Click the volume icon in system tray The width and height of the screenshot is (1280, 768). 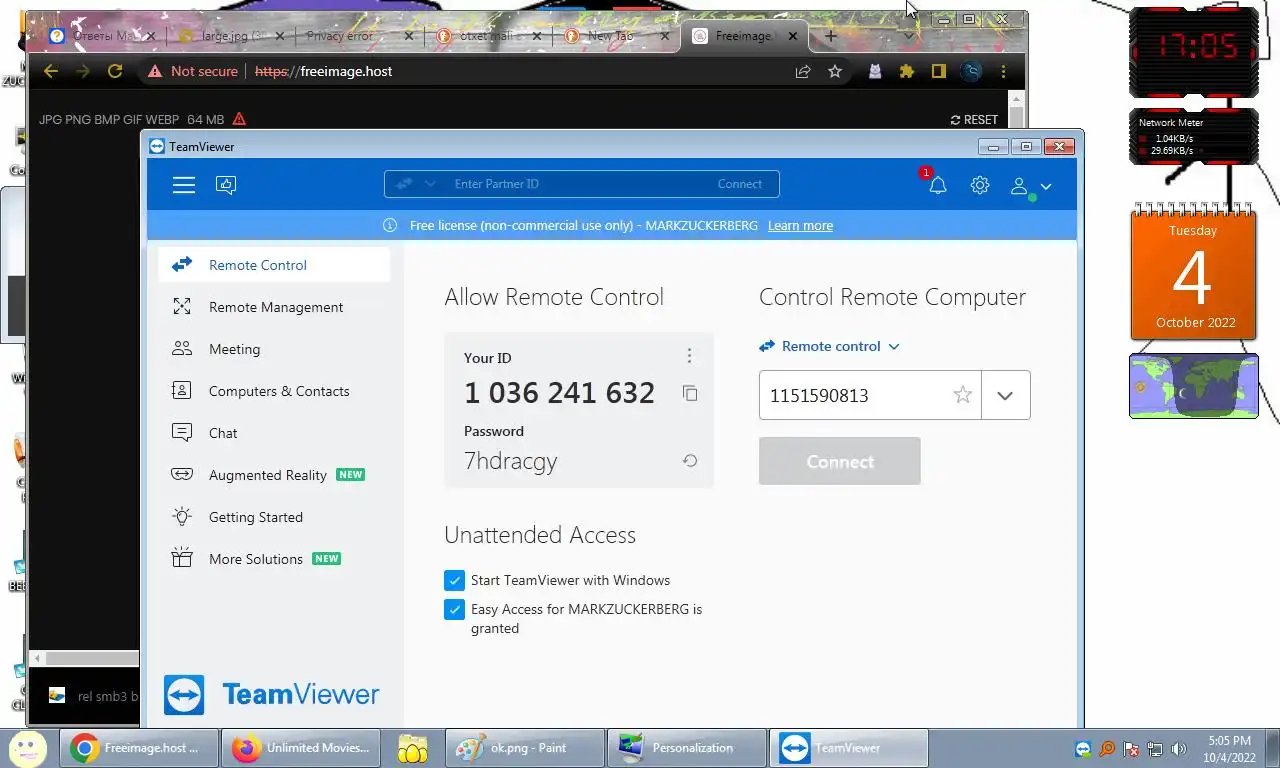click(x=1179, y=749)
